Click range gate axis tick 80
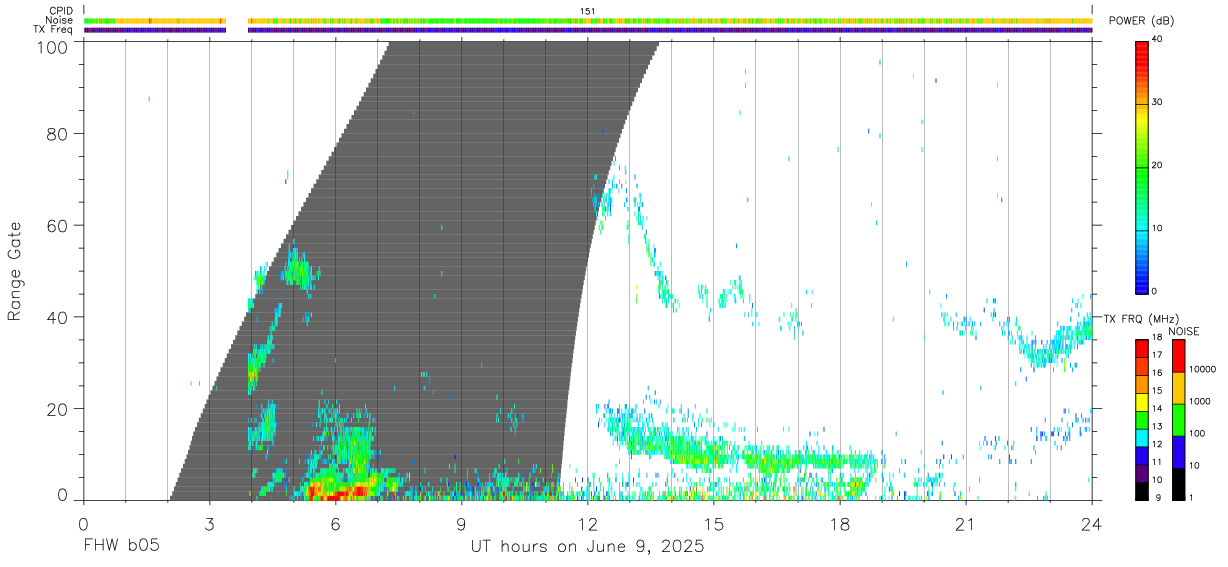The width and height of the screenshot is (1228, 567). 58,134
